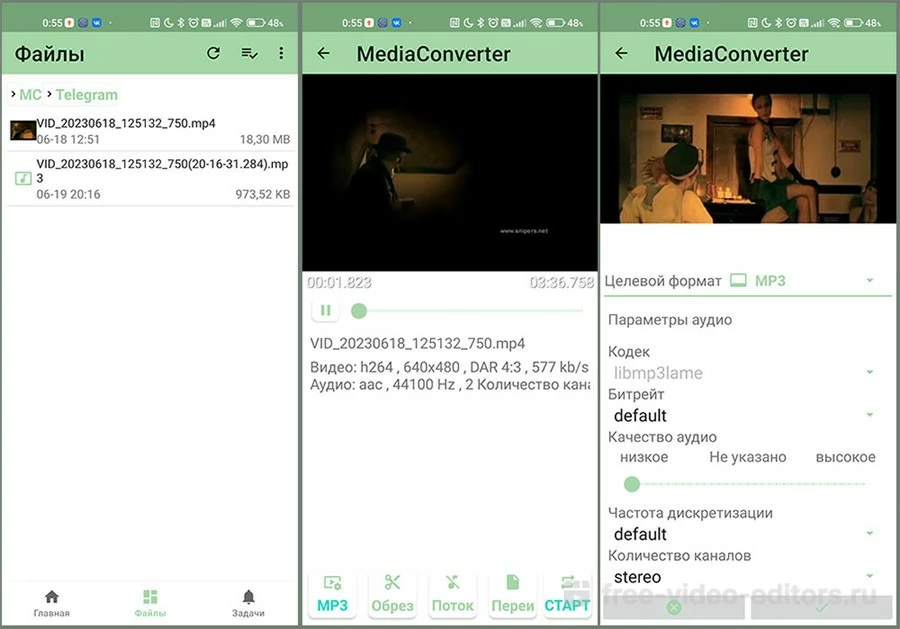Image resolution: width=900 pixels, height=629 pixels.
Task: Click the низкое quality label
Action: tap(644, 457)
